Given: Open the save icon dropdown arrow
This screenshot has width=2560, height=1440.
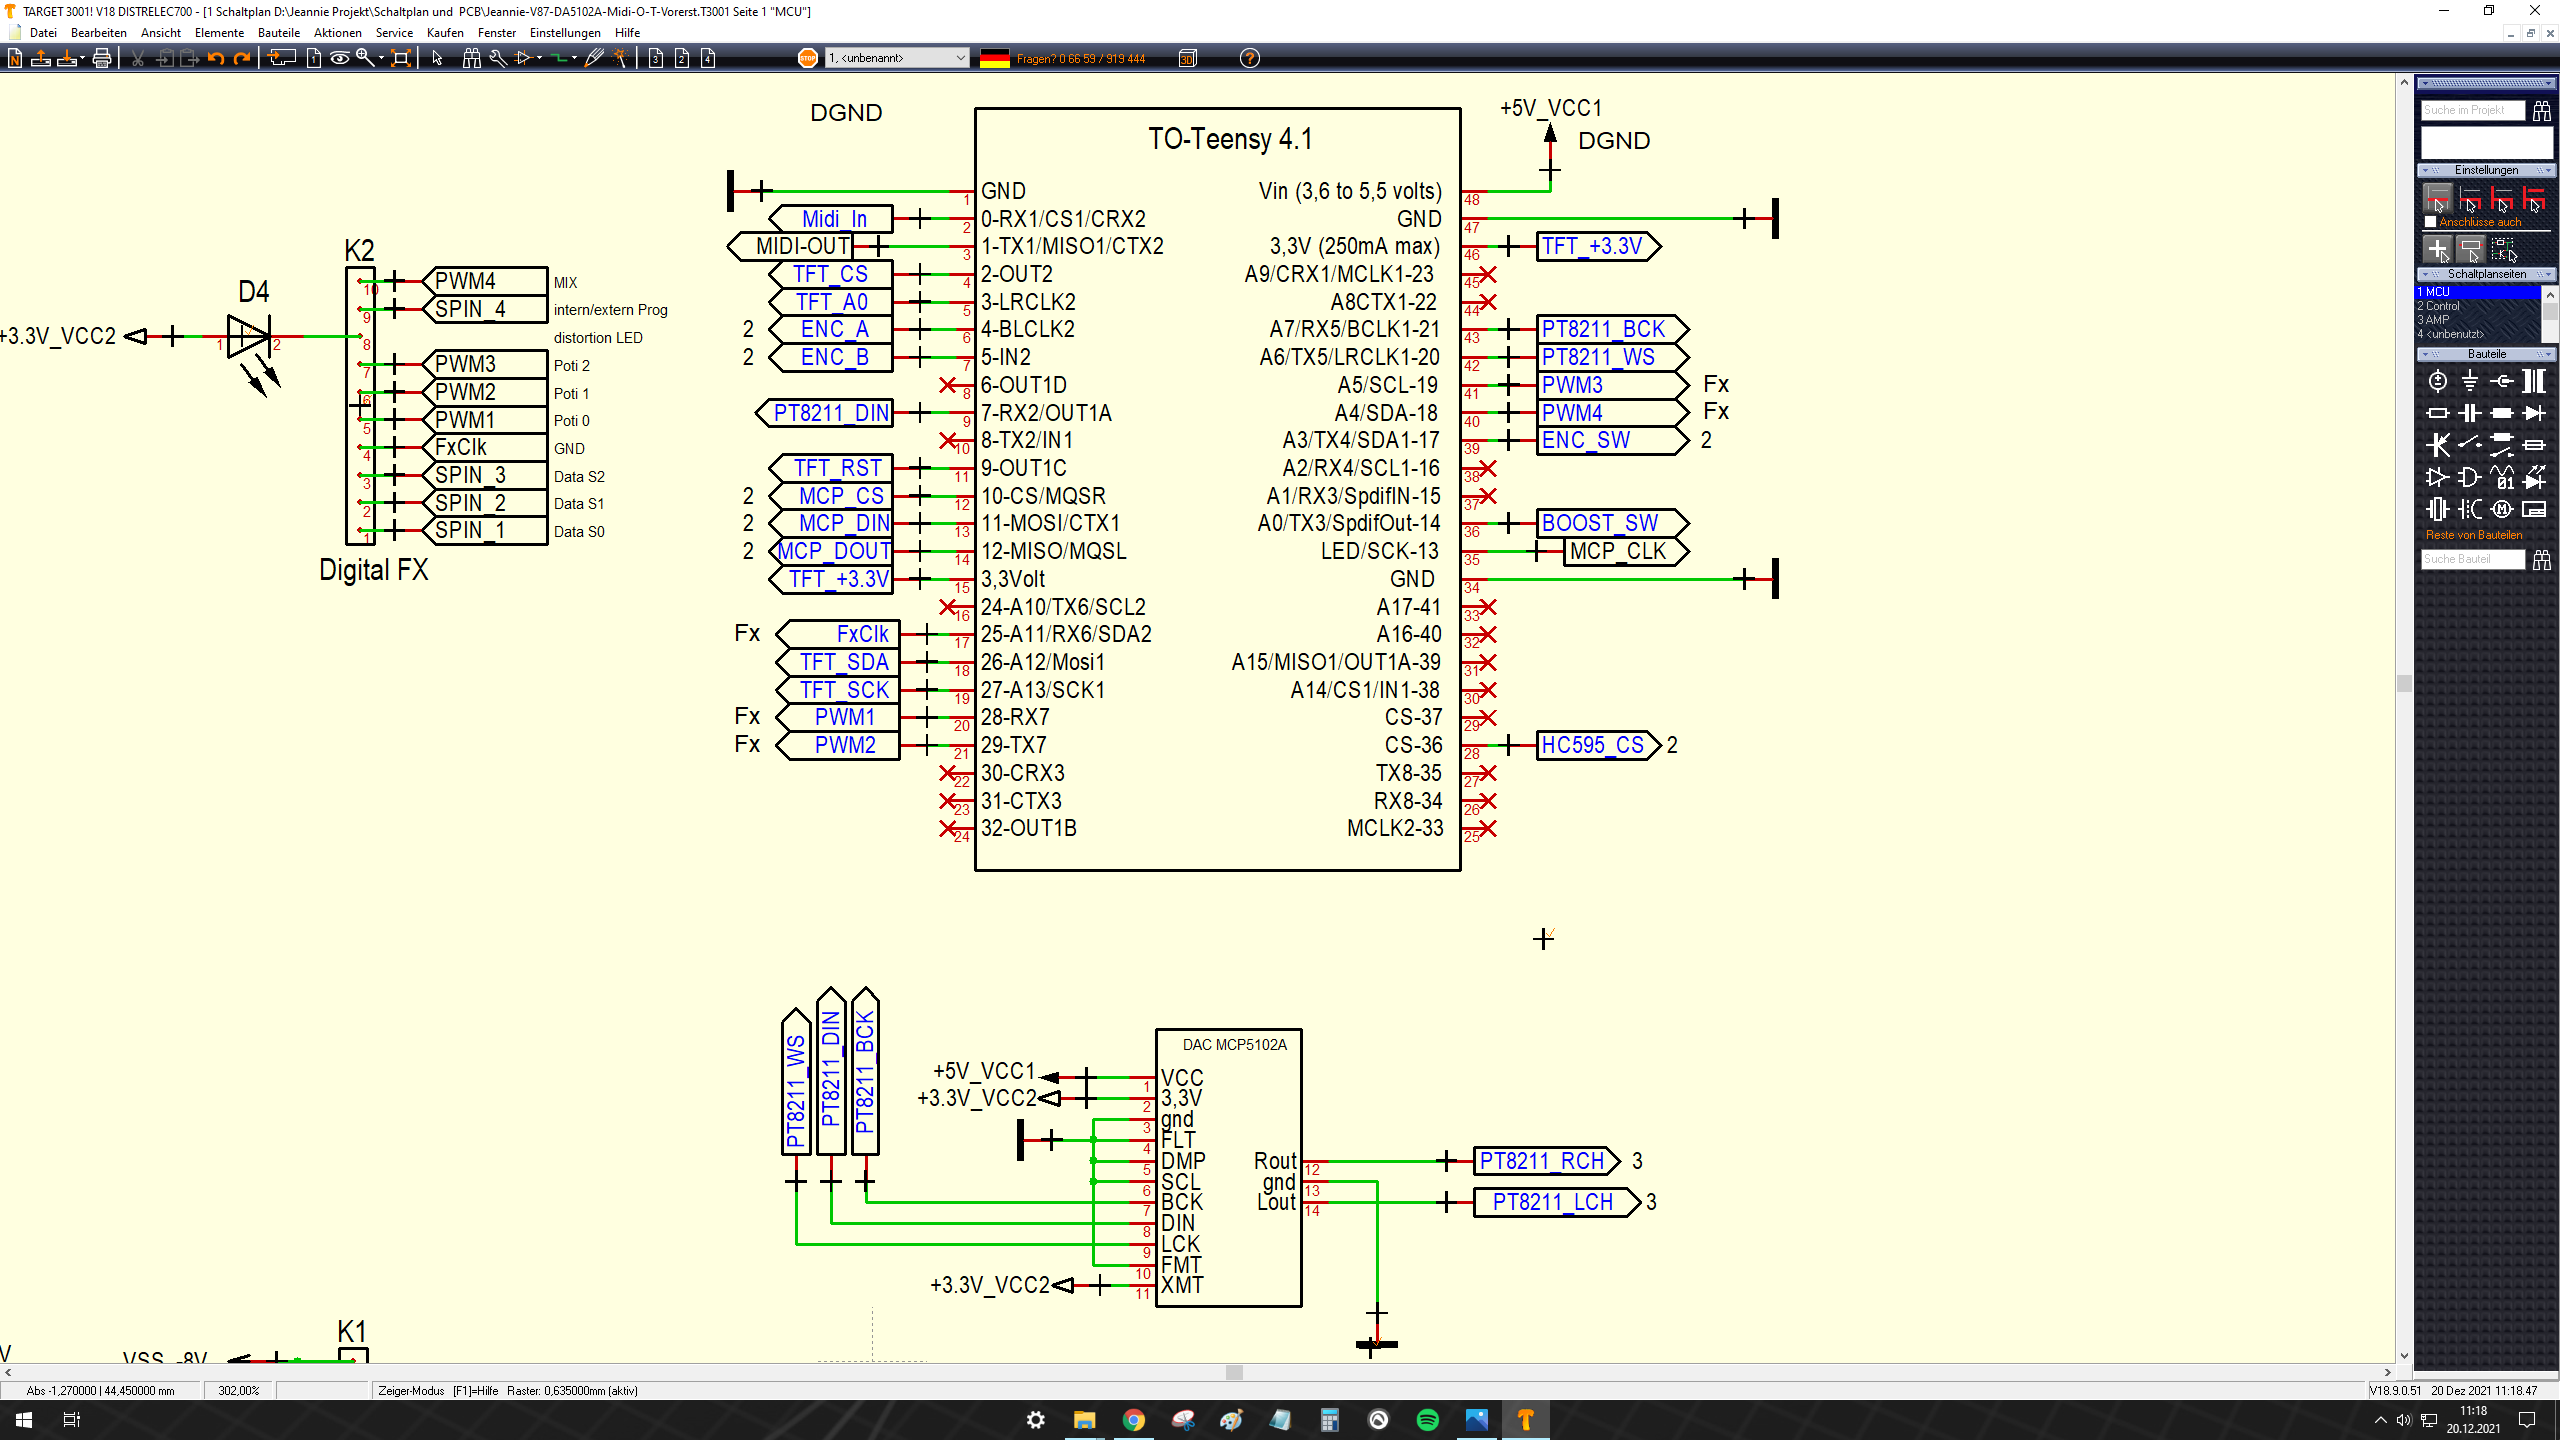Looking at the screenshot, I should point(83,58).
